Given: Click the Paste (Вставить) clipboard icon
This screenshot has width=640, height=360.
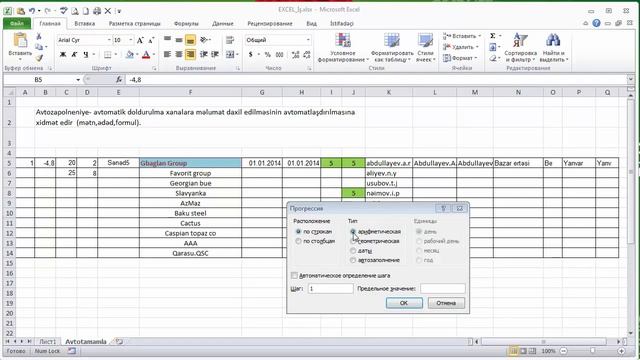Looking at the screenshot, I should 20,41.
